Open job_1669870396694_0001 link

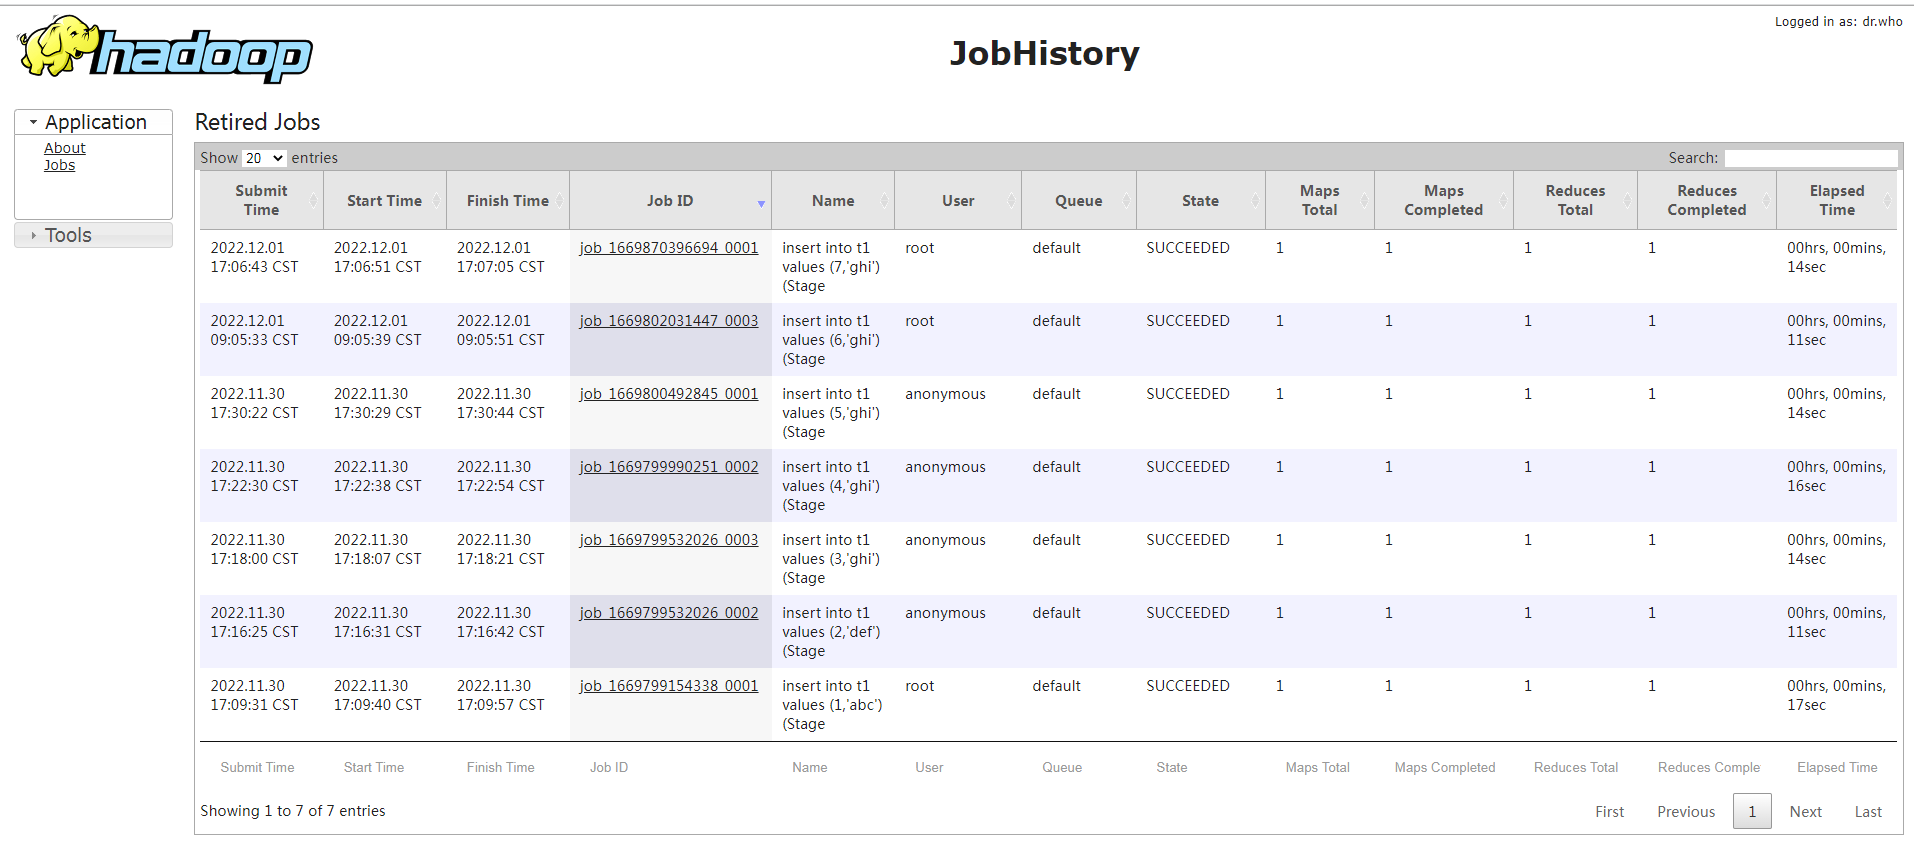669,248
